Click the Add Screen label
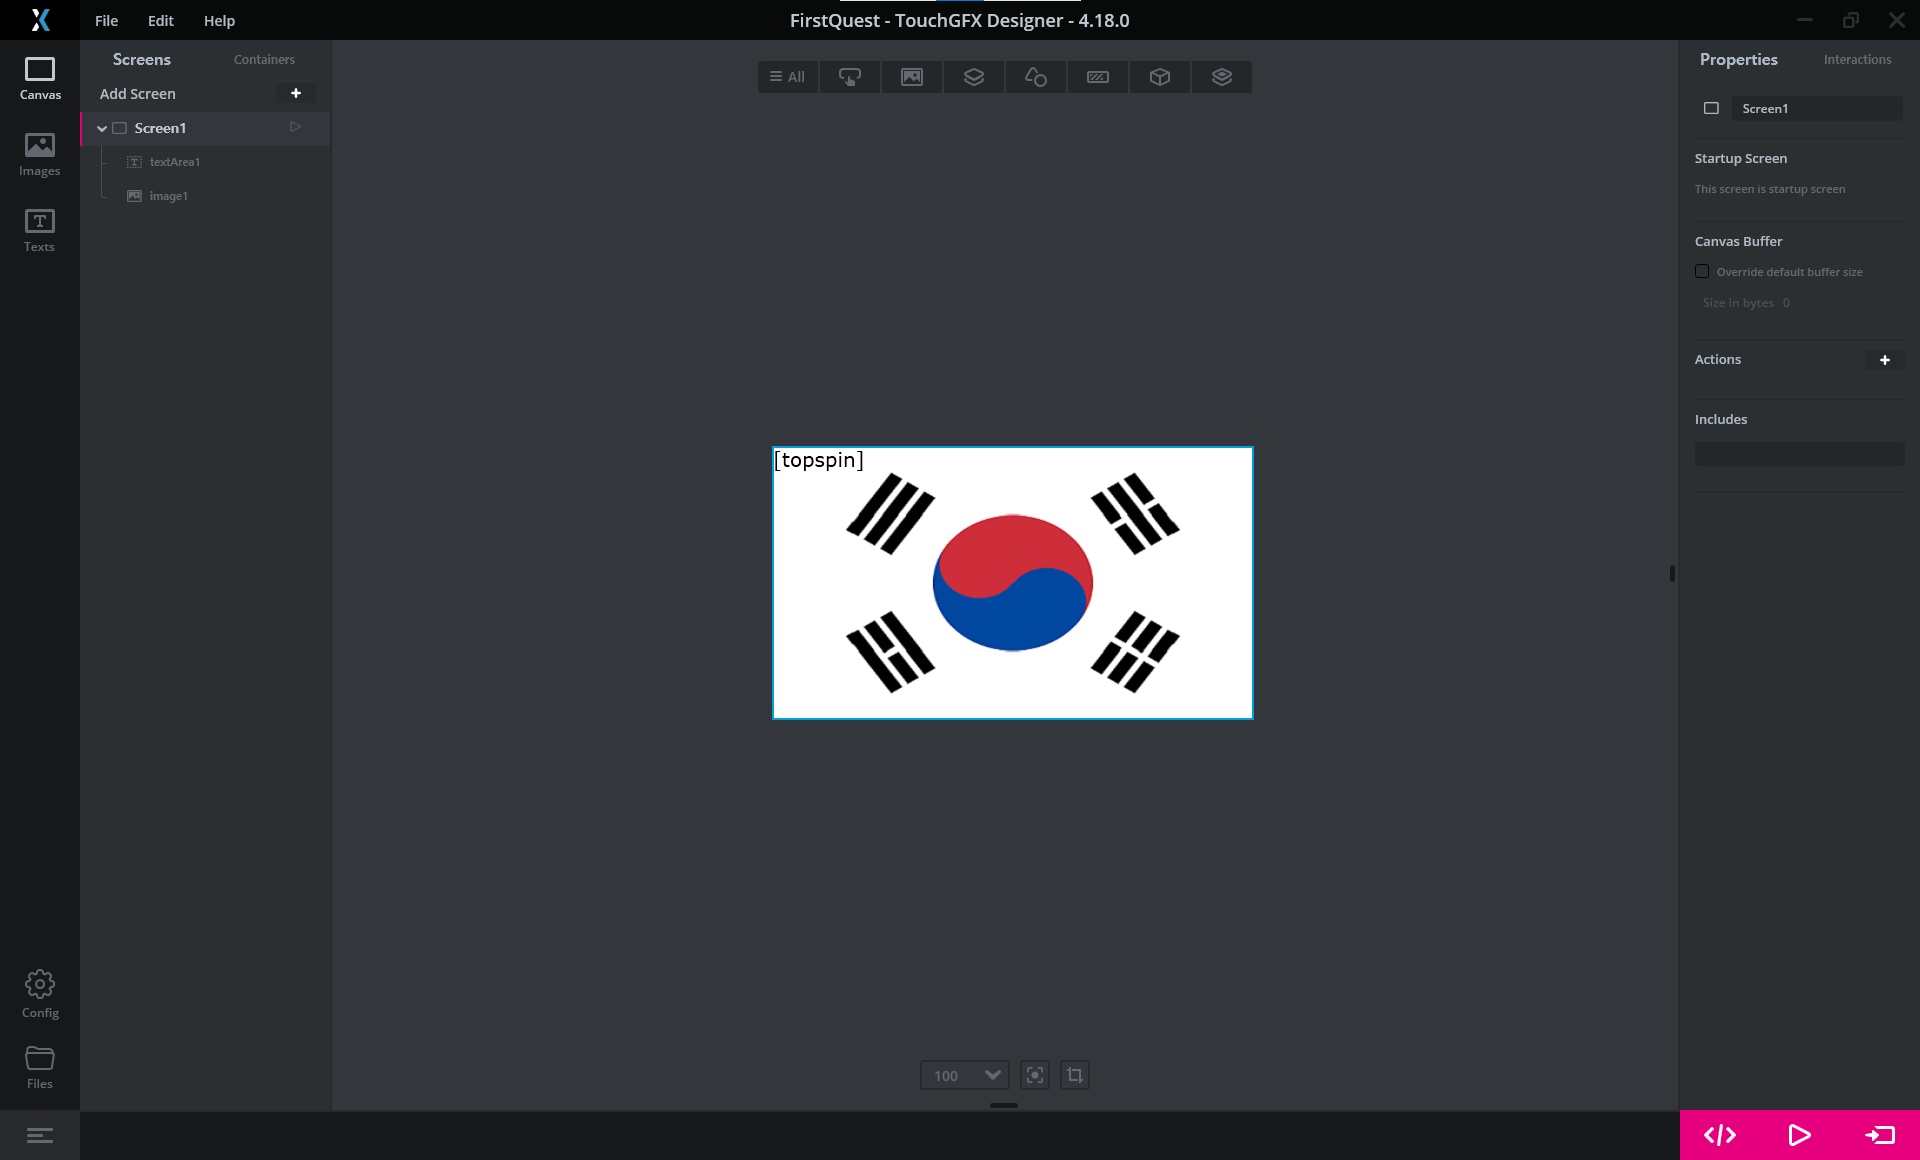Viewport: 1920px width, 1160px height. coord(138,93)
